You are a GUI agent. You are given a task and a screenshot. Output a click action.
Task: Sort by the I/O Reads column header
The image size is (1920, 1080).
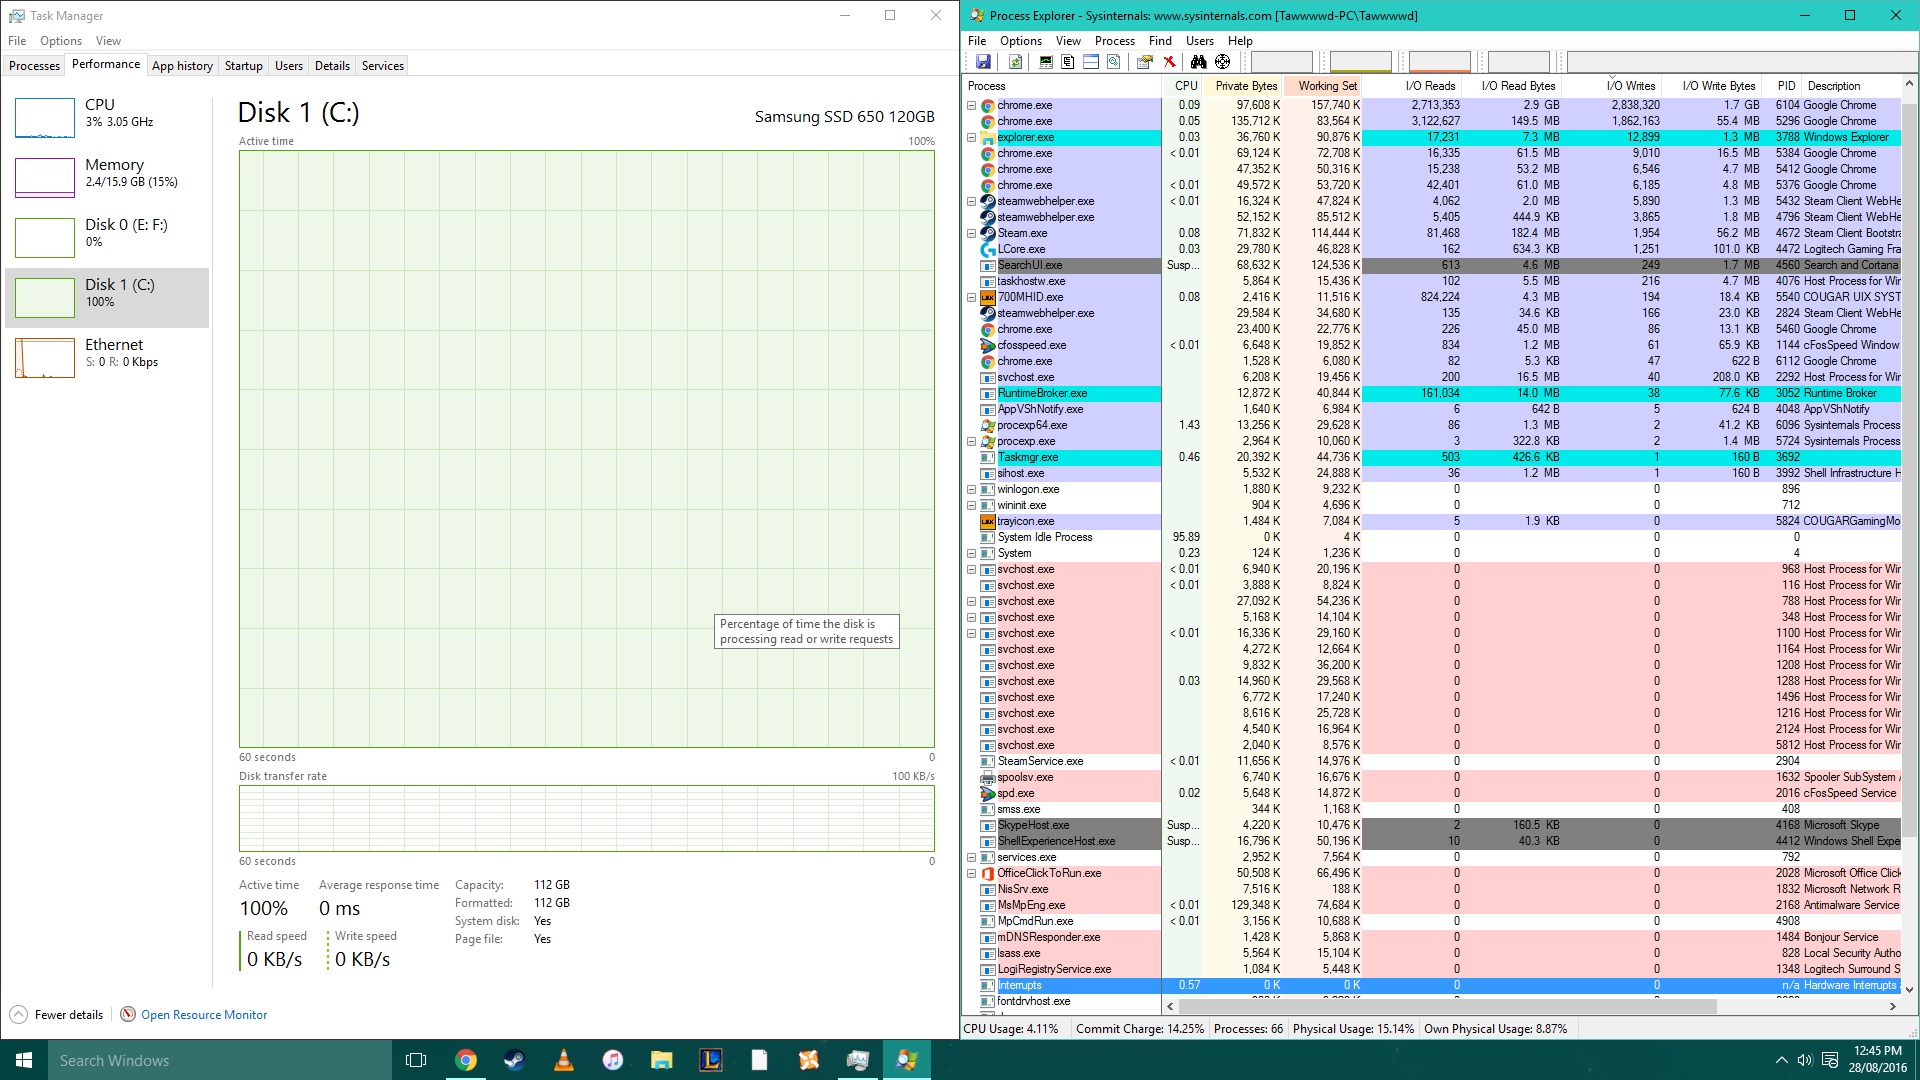1412,86
